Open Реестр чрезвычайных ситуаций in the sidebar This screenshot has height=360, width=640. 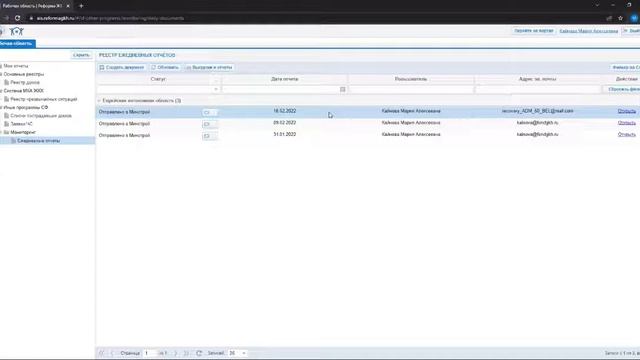pos(44,99)
